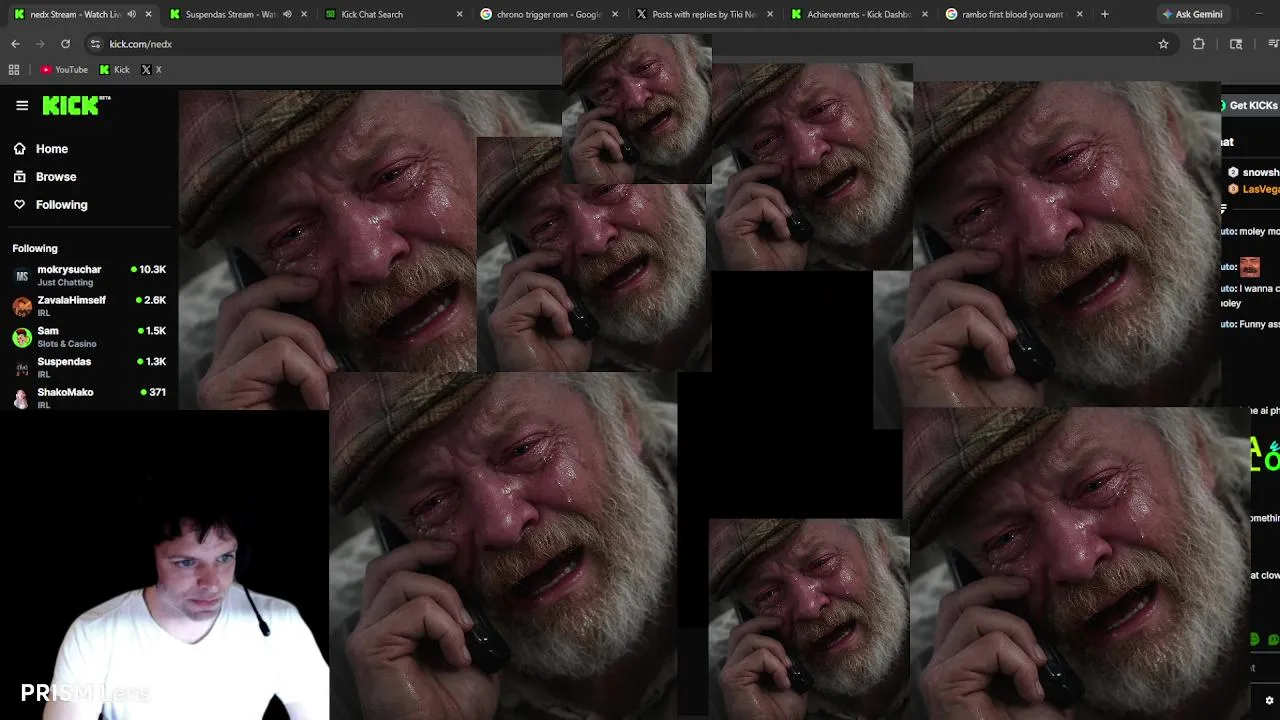Close the Achievements Kick Dashboard tab

pyautogui.click(x=925, y=14)
